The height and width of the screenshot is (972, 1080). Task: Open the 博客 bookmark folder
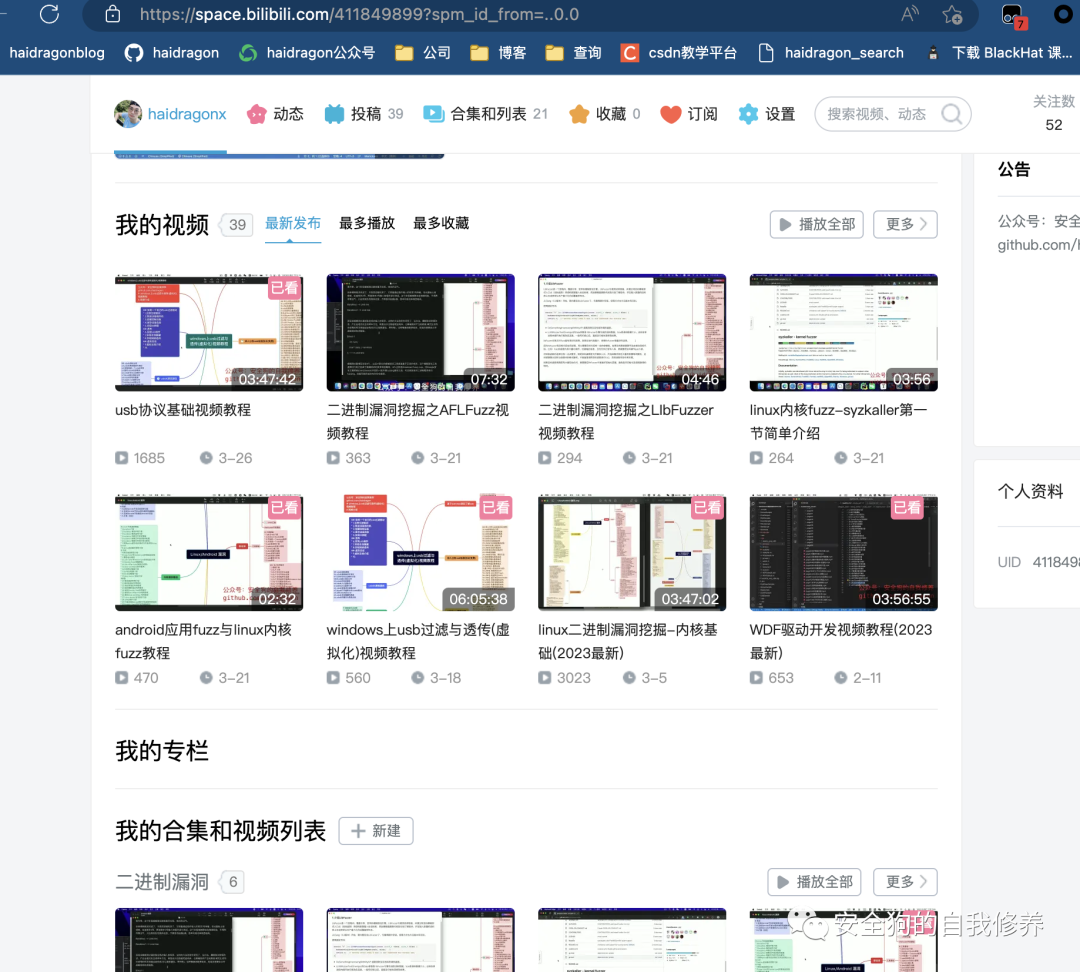498,53
